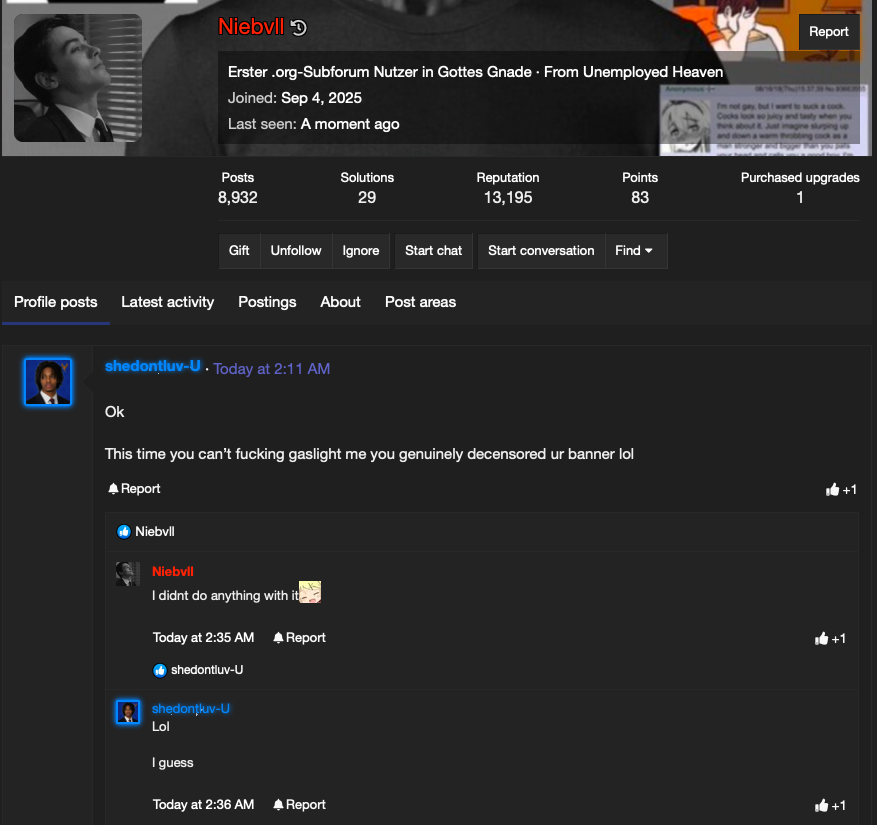Click the Points value 83
877x825 pixels.
pyautogui.click(x=640, y=197)
